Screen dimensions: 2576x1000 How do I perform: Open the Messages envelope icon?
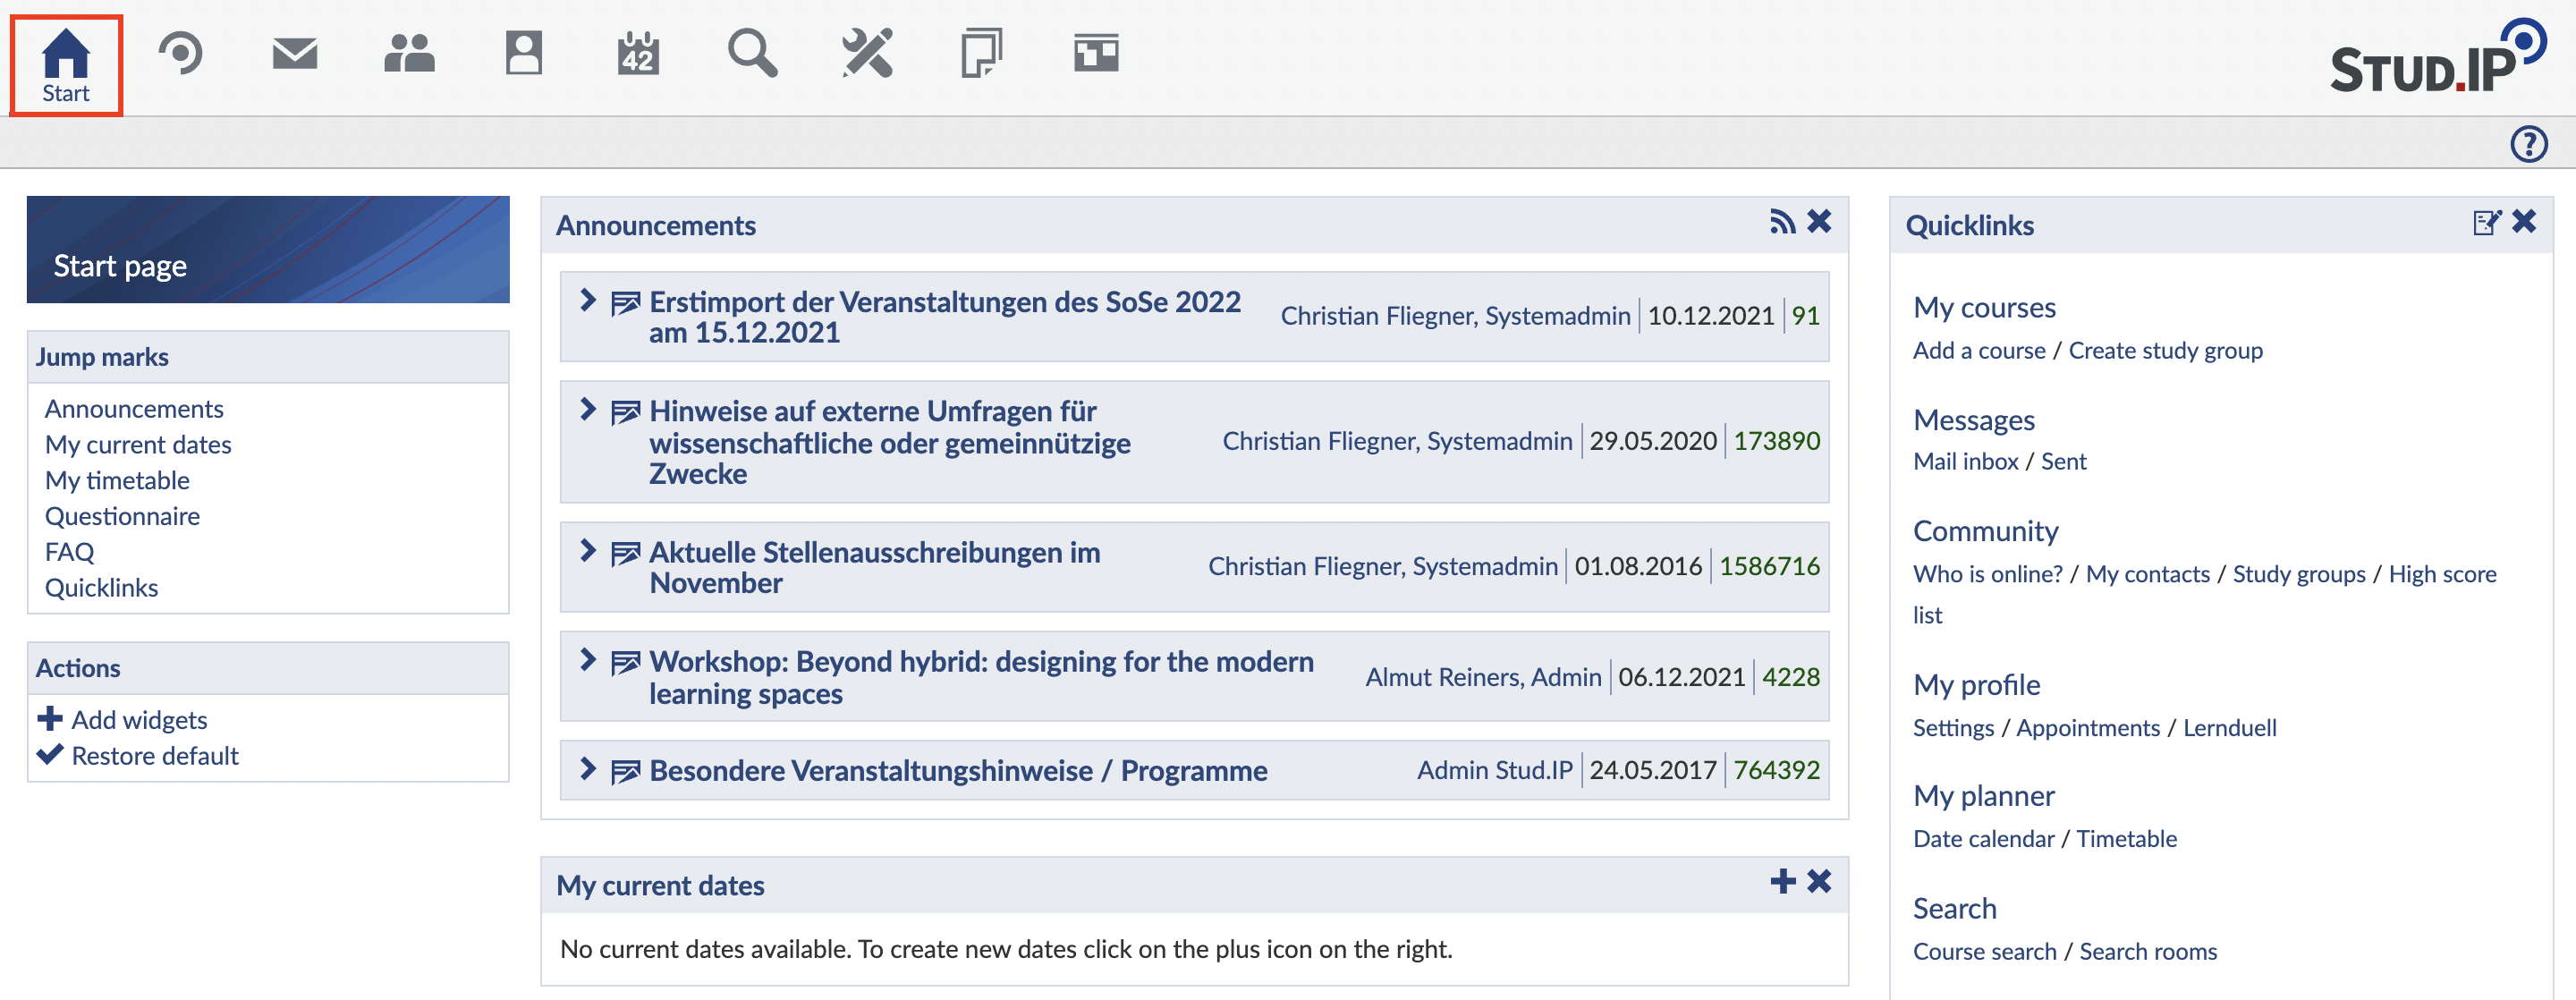tap(294, 53)
